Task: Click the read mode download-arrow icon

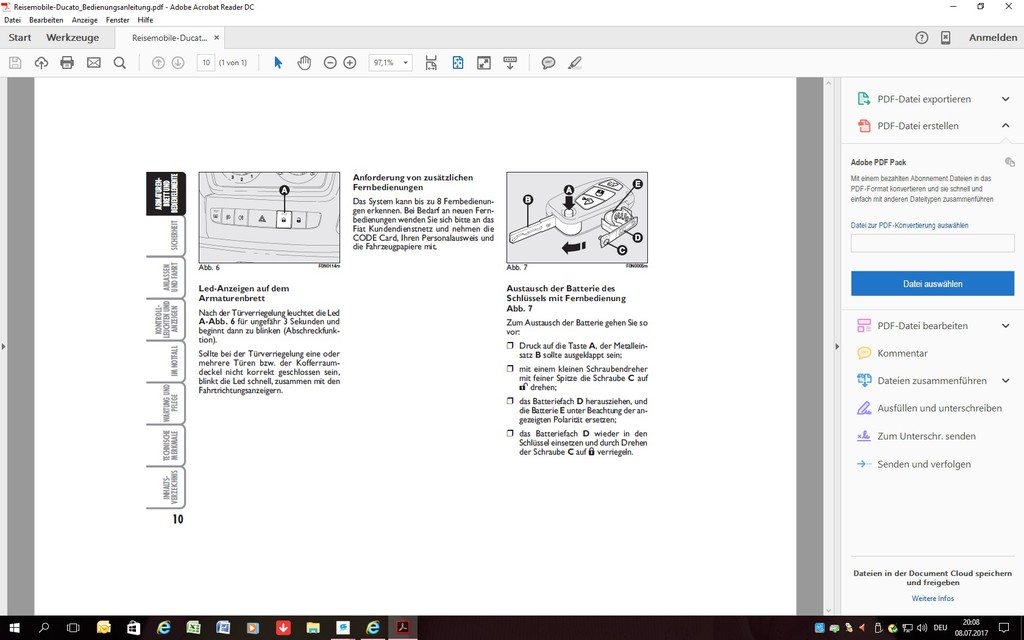Action: (x=510, y=63)
